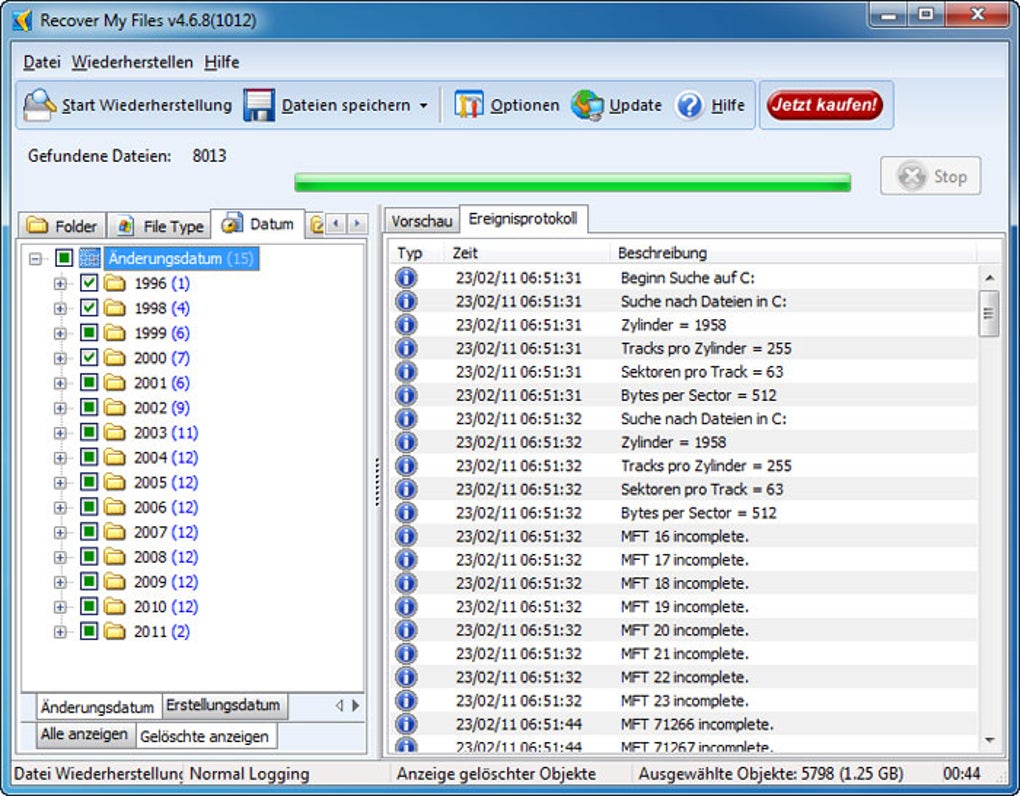Uncheck the 1996 folder checkbox

tap(89, 283)
